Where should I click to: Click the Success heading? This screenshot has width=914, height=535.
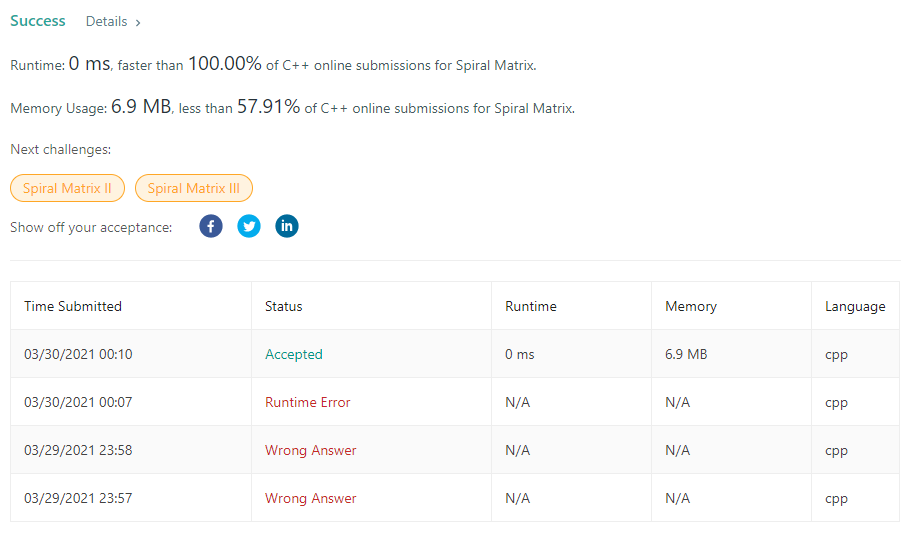pos(38,21)
